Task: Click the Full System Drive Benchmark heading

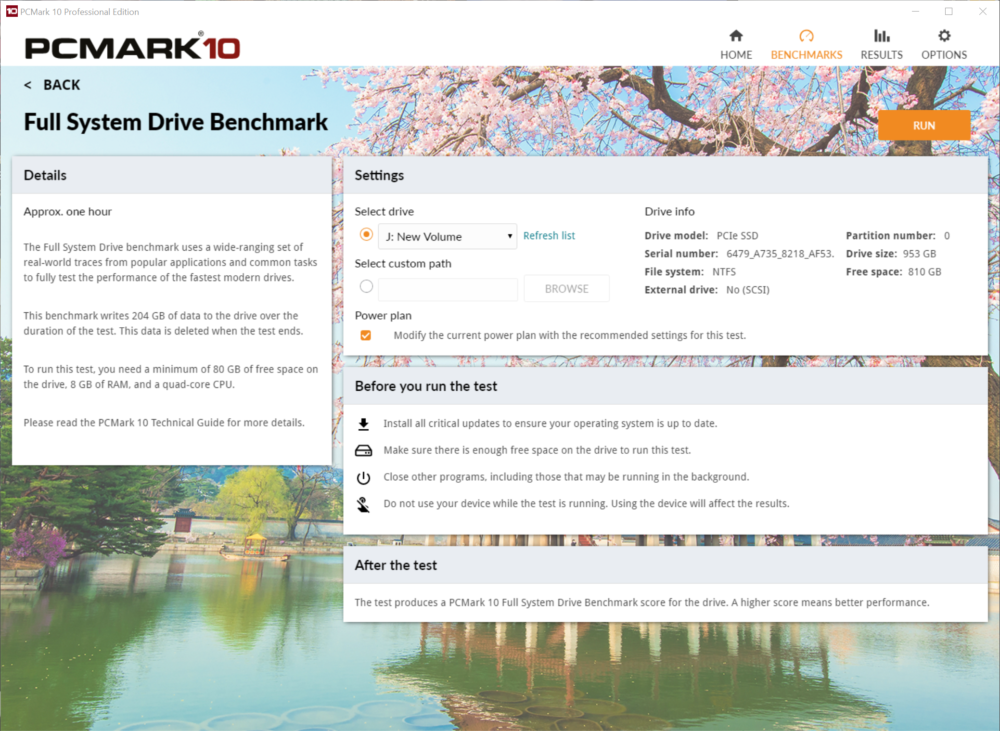Action: point(176,122)
